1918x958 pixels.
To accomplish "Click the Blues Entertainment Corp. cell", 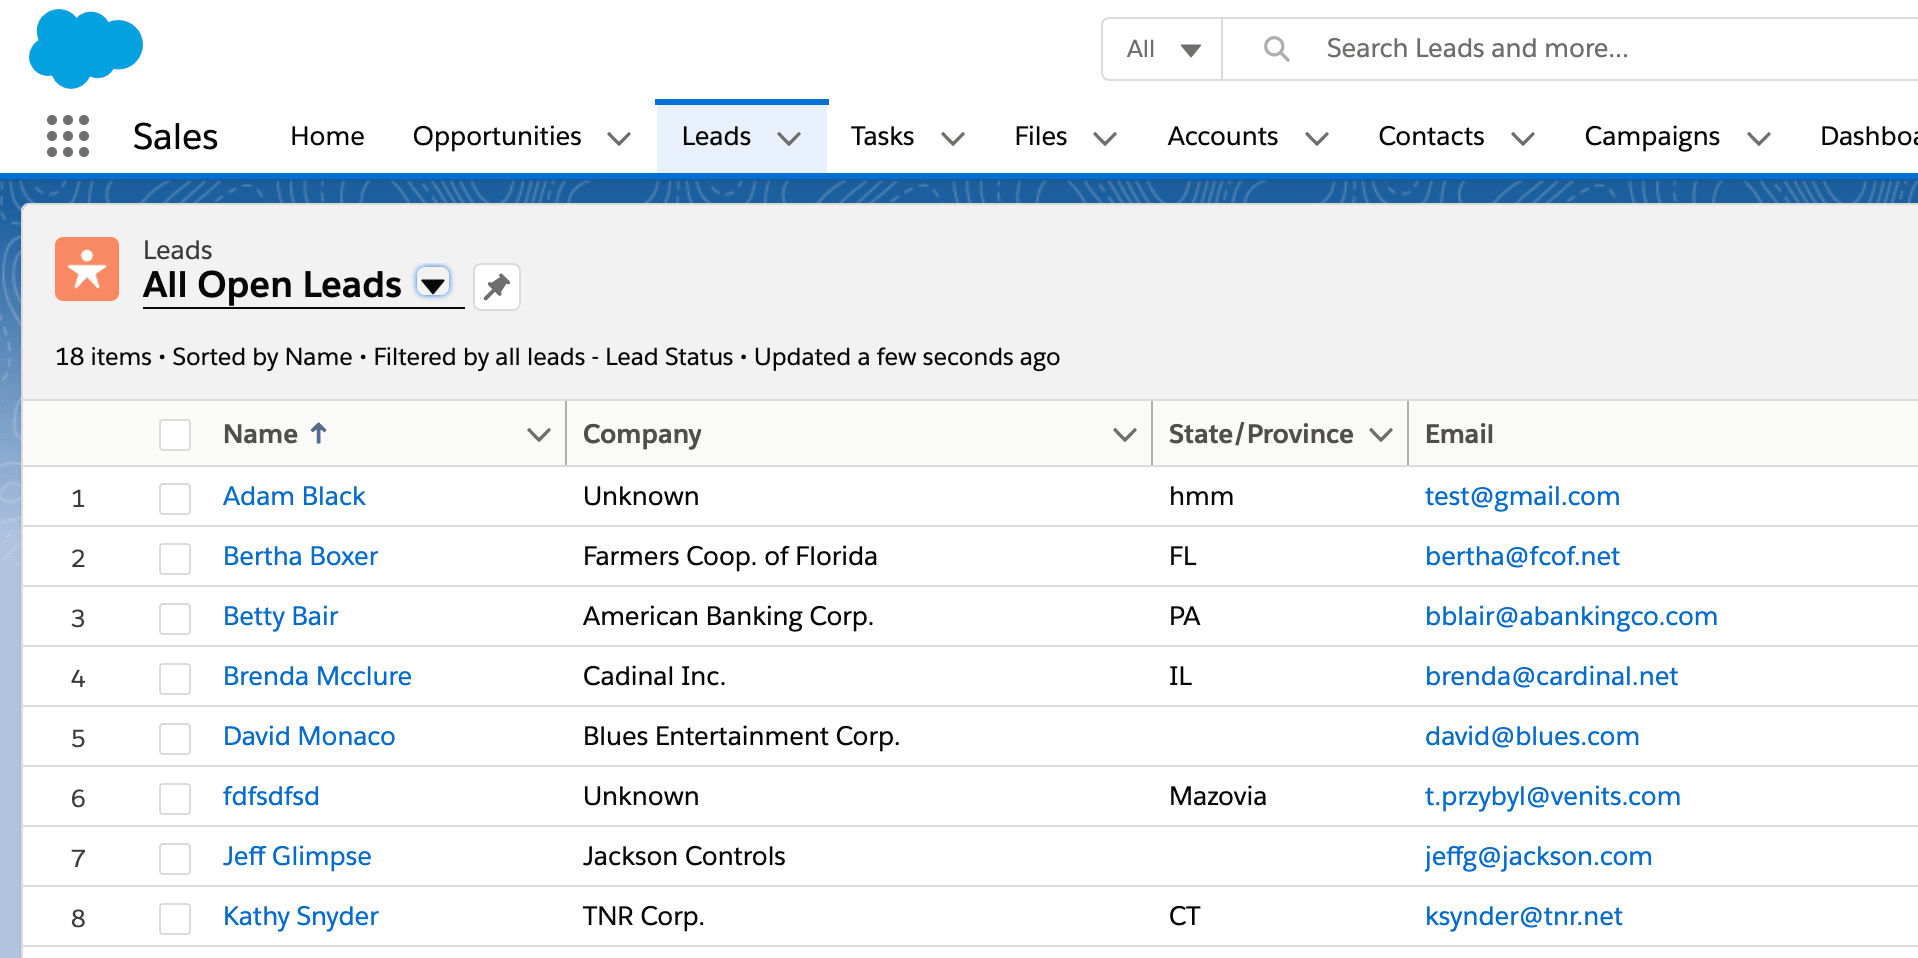I will pyautogui.click(x=741, y=736).
